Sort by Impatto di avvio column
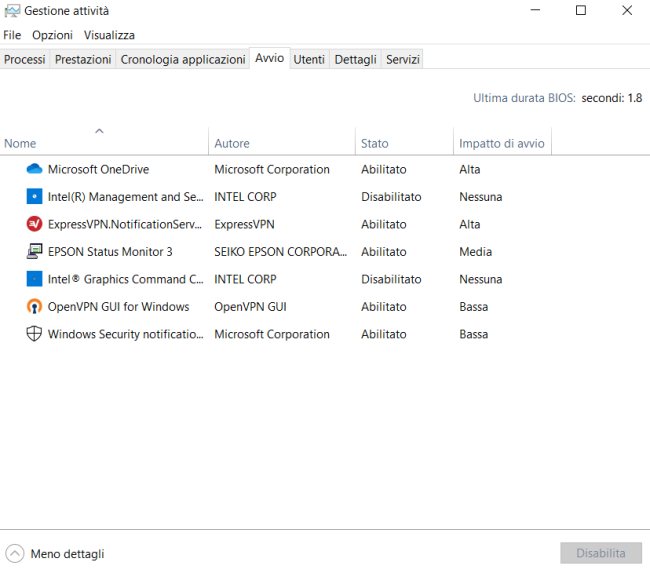Image resolution: width=650 pixels, height=573 pixels. [502, 141]
